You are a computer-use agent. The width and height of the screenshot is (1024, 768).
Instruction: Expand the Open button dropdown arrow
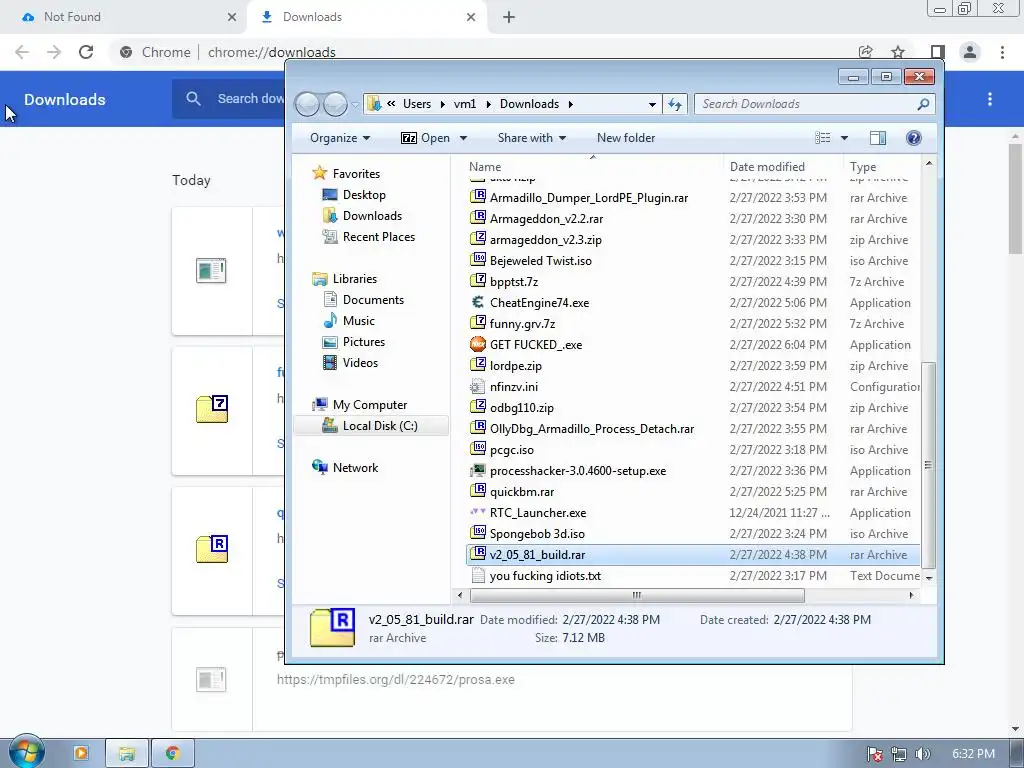coord(463,138)
